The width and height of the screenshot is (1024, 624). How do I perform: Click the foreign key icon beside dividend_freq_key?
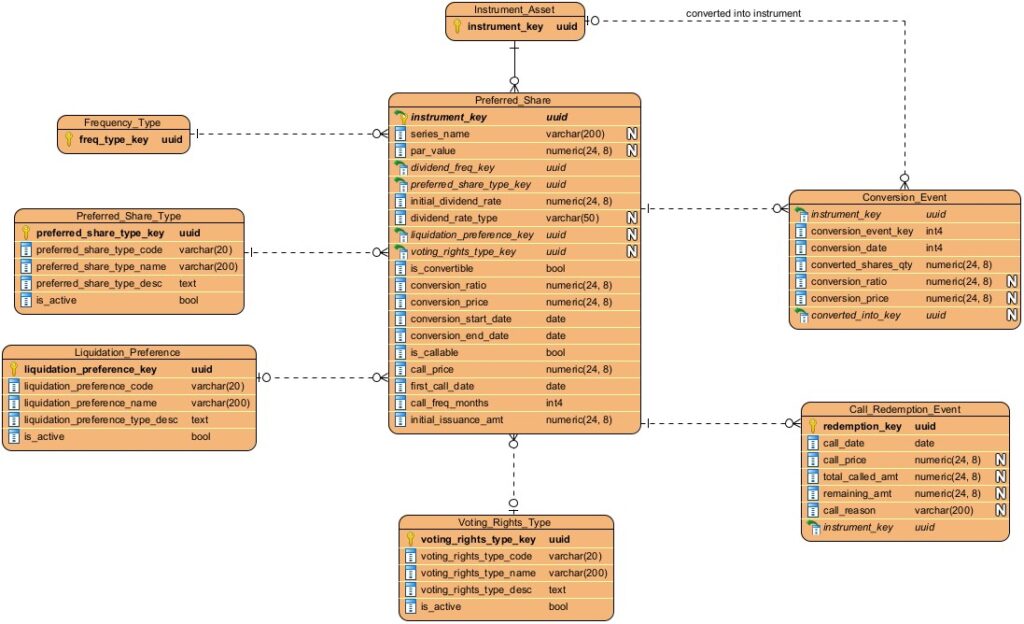click(400, 168)
